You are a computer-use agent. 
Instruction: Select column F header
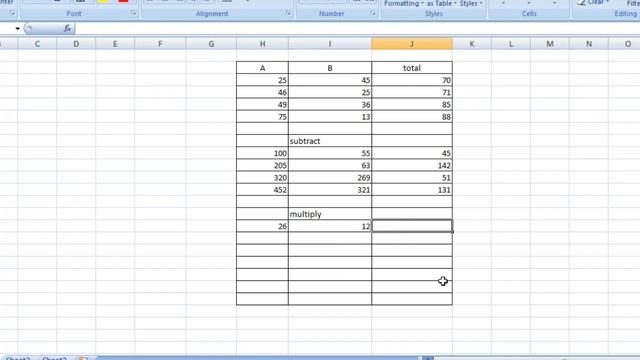pyautogui.click(x=160, y=44)
